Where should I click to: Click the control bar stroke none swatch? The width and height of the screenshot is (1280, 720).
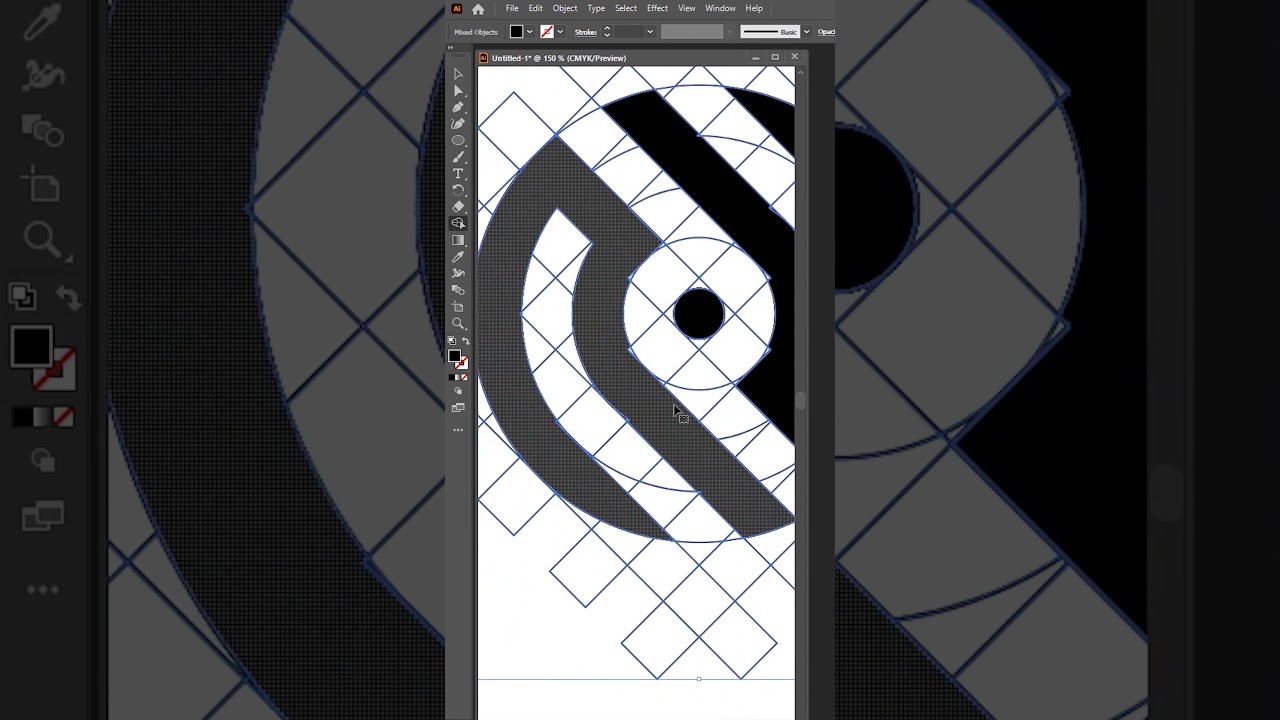[547, 32]
